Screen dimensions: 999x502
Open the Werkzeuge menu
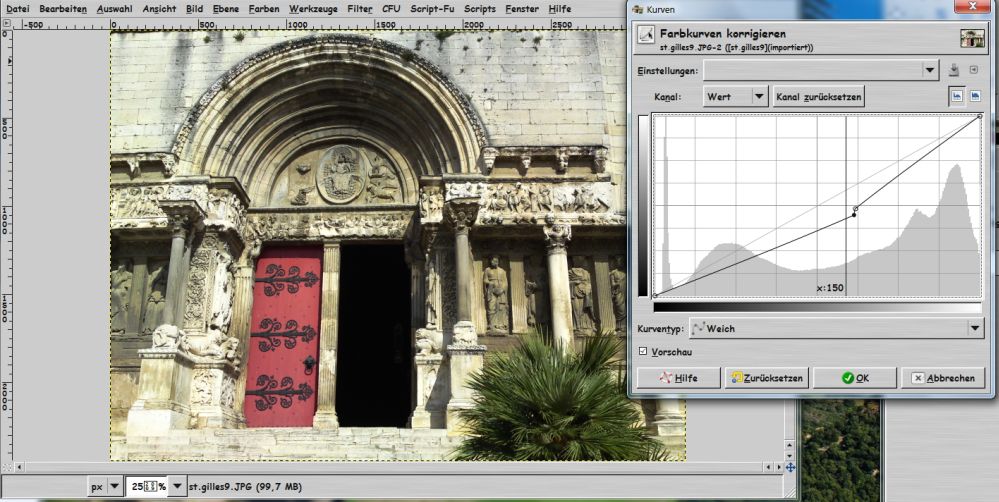click(313, 8)
